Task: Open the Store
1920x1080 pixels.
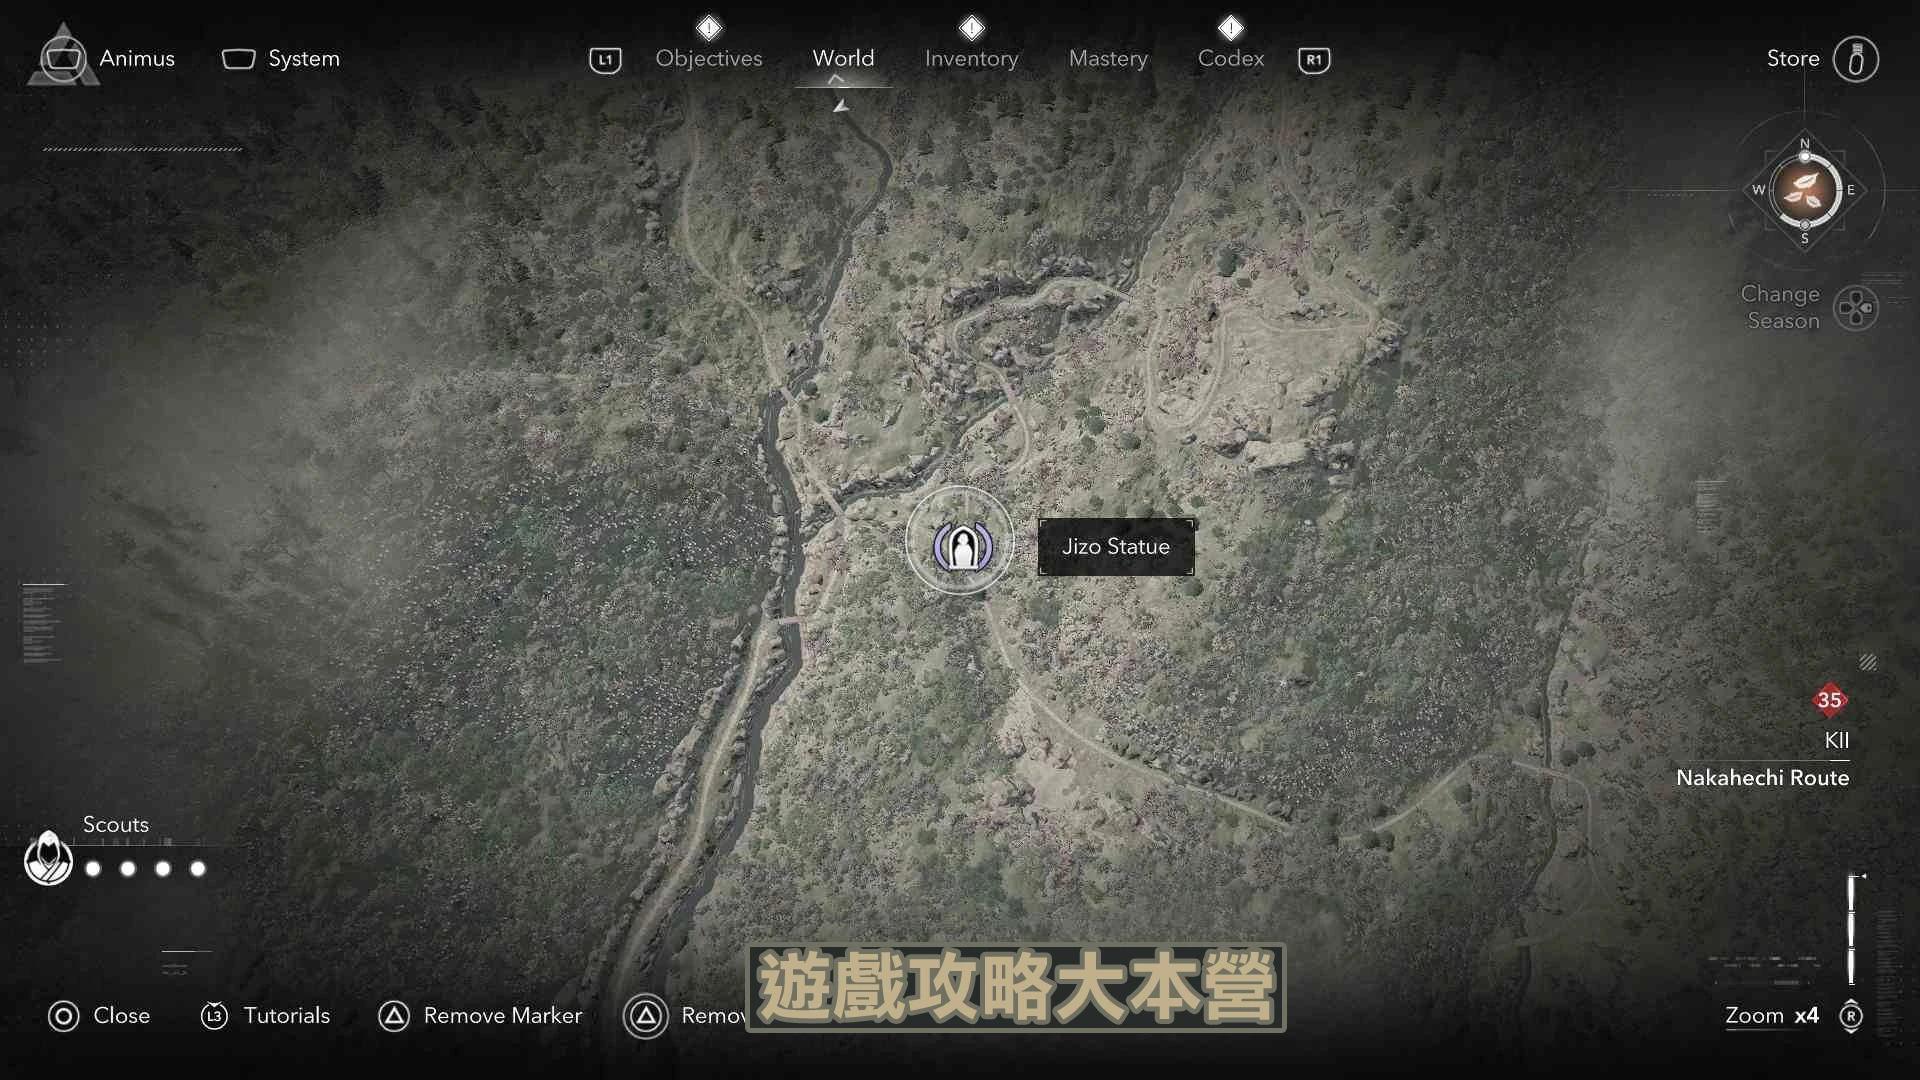Action: (x=1793, y=58)
